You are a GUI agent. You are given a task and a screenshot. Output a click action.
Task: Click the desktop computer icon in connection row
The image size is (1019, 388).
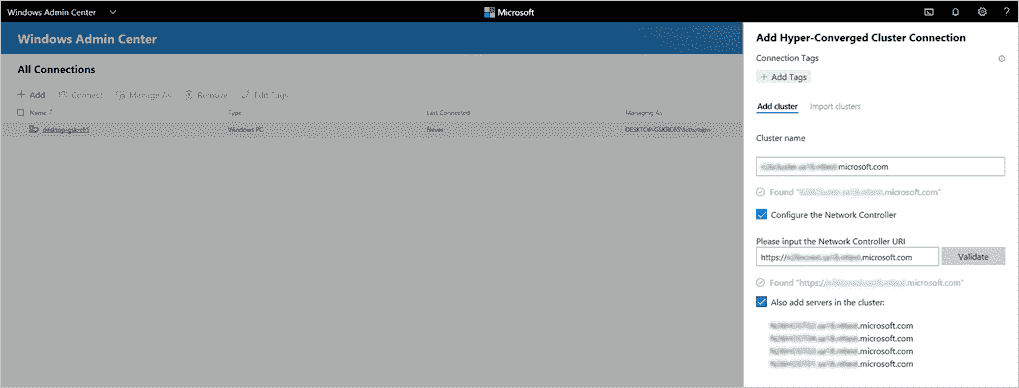[34, 129]
